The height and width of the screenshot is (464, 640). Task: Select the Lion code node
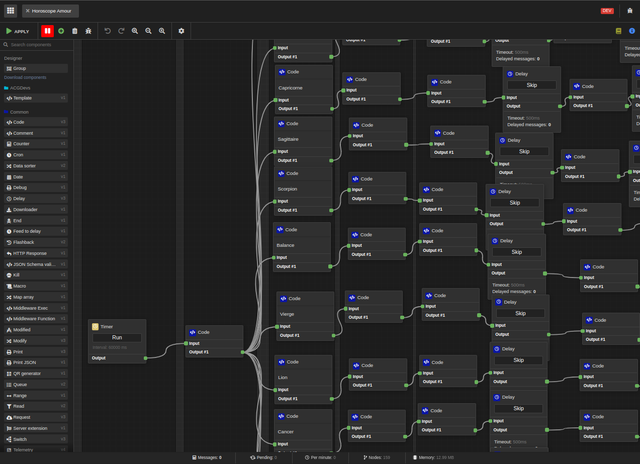tap(303, 379)
